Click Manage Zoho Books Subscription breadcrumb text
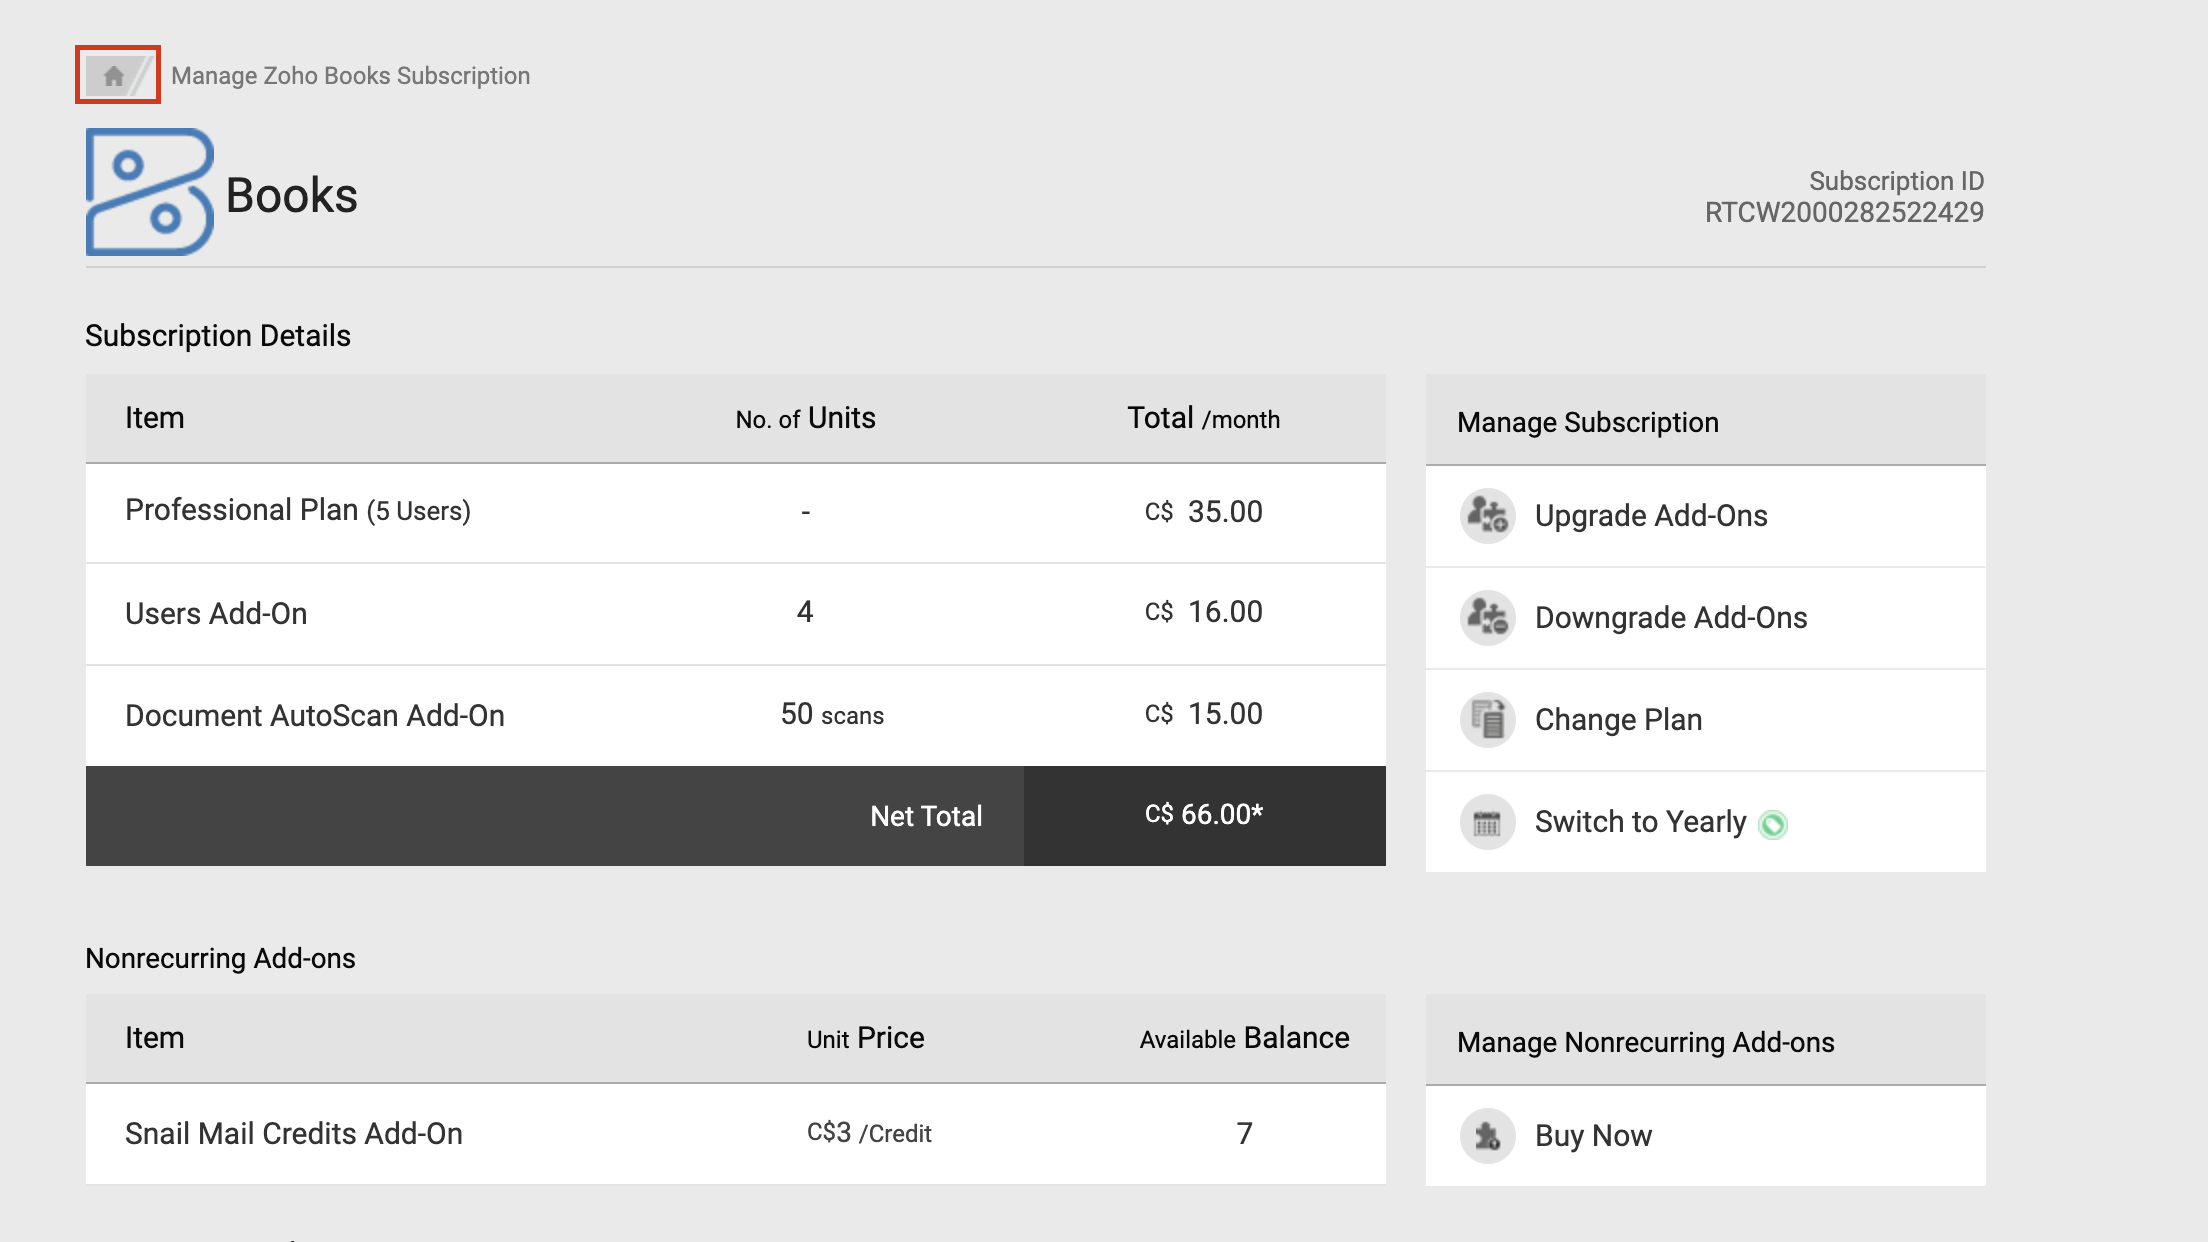The height and width of the screenshot is (1242, 2208). (x=350, y=76)
